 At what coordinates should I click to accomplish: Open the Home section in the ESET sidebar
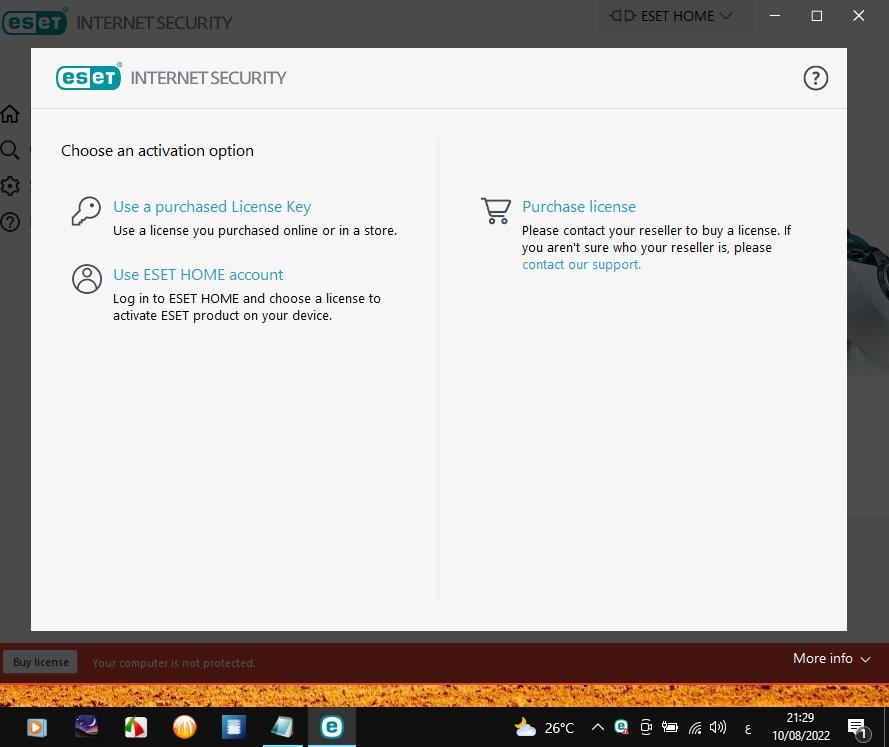[x=10, y=114]
